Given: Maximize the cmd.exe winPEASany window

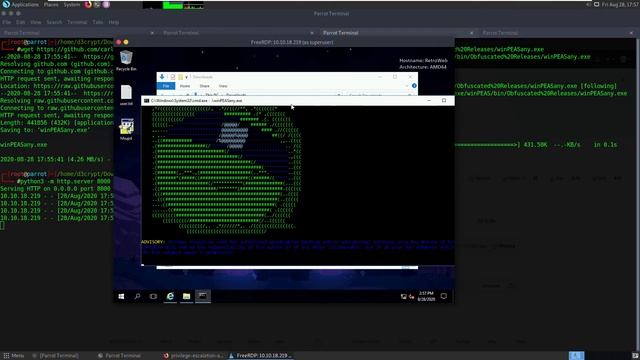Looking at the screenshot, I should pos(444,100).
